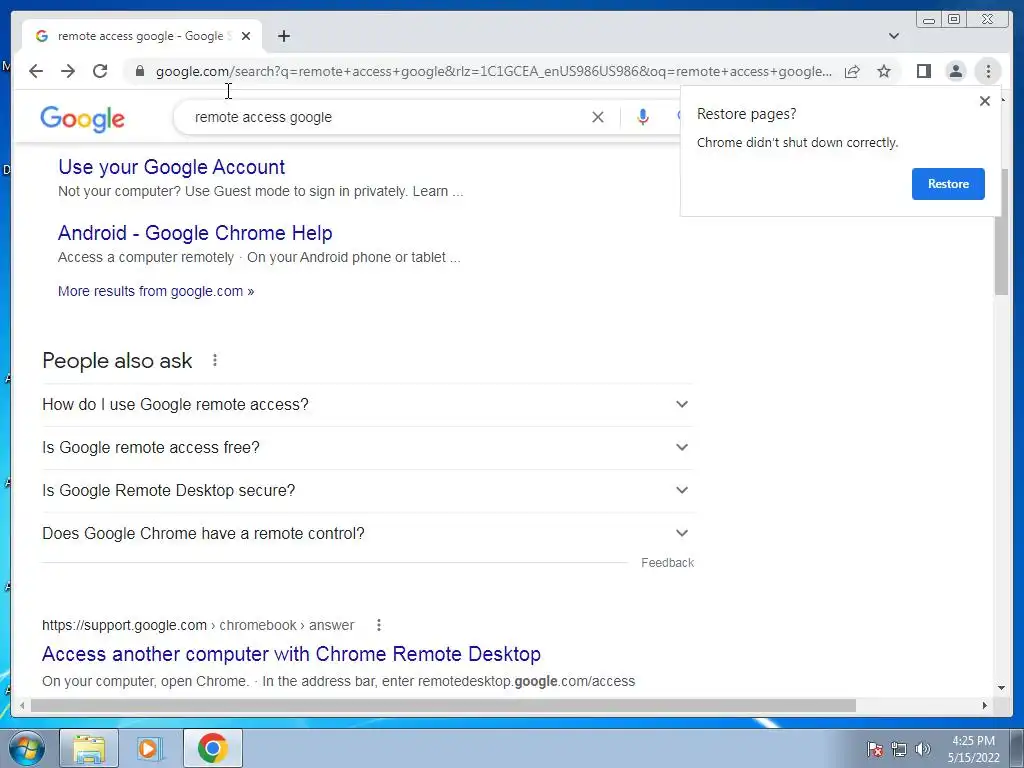
Task: Bookmark this page with the star
Action: tap(884, 71)
